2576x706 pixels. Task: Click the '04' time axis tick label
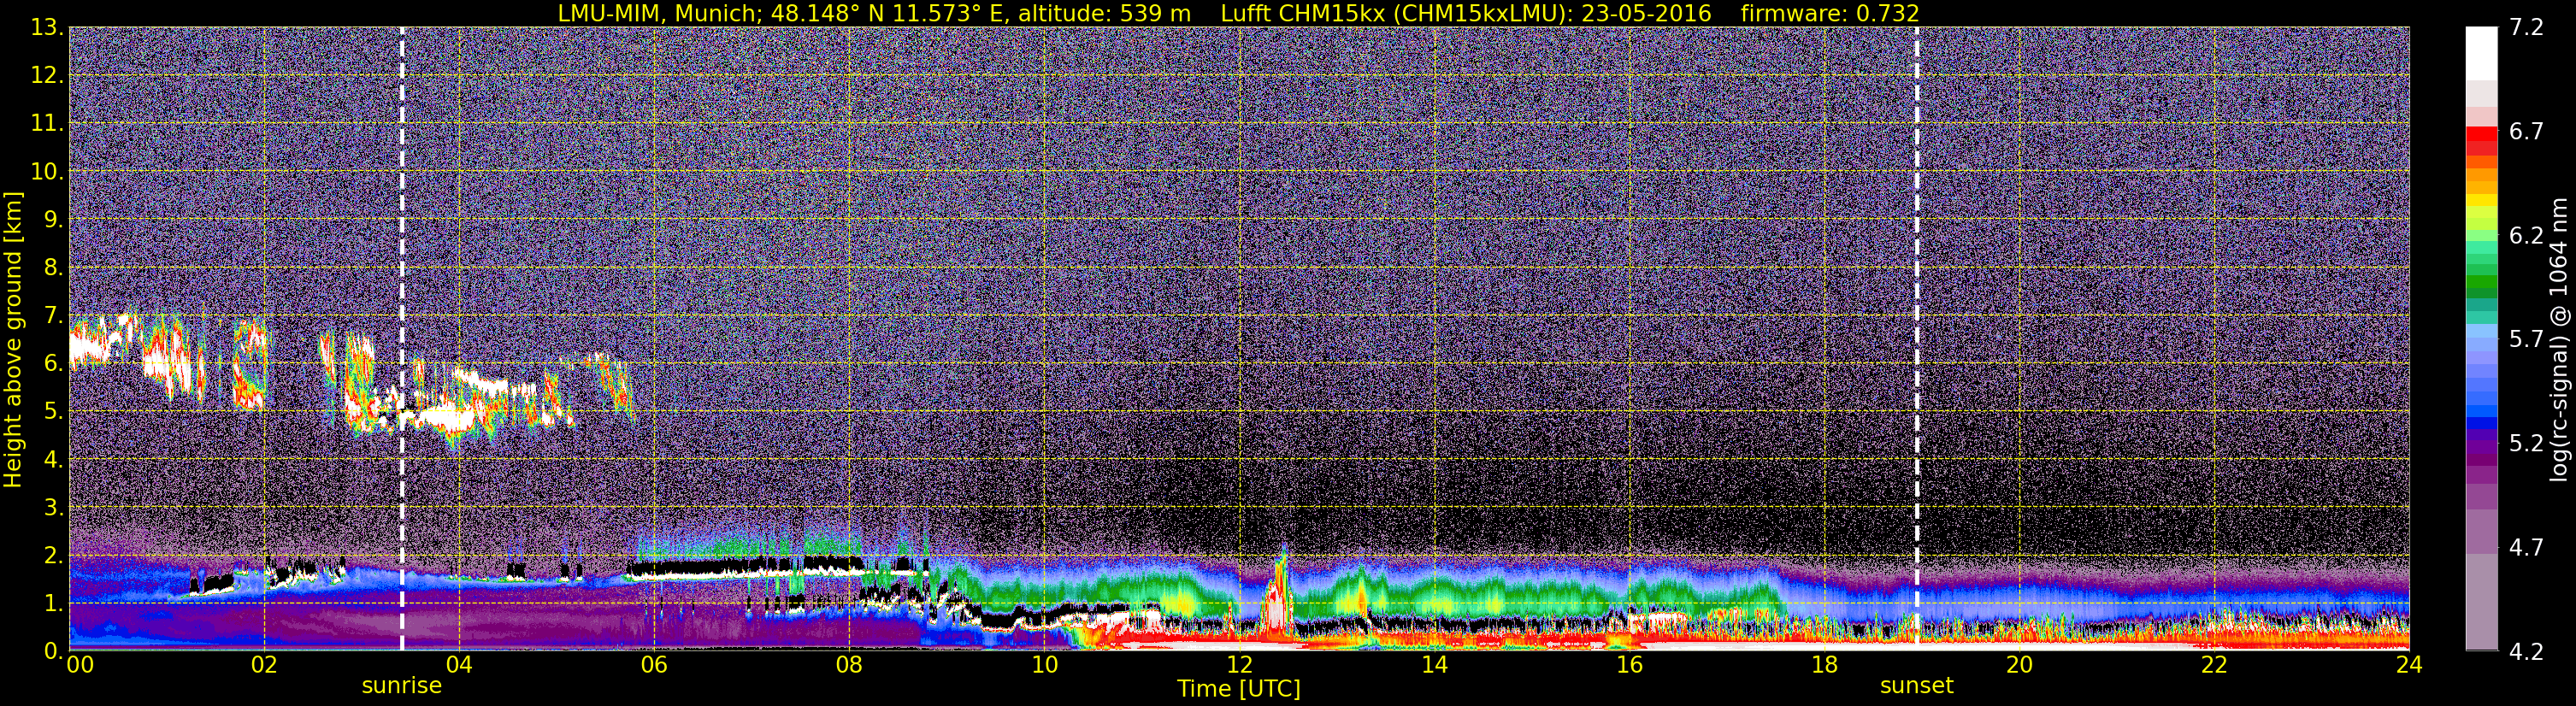pos(459,665)
